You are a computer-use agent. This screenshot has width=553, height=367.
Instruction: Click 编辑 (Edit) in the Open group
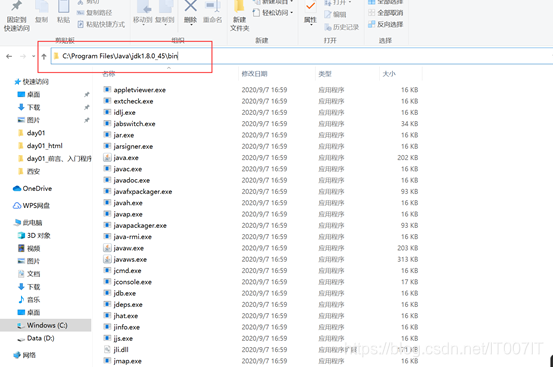click(x=335, y=14)
